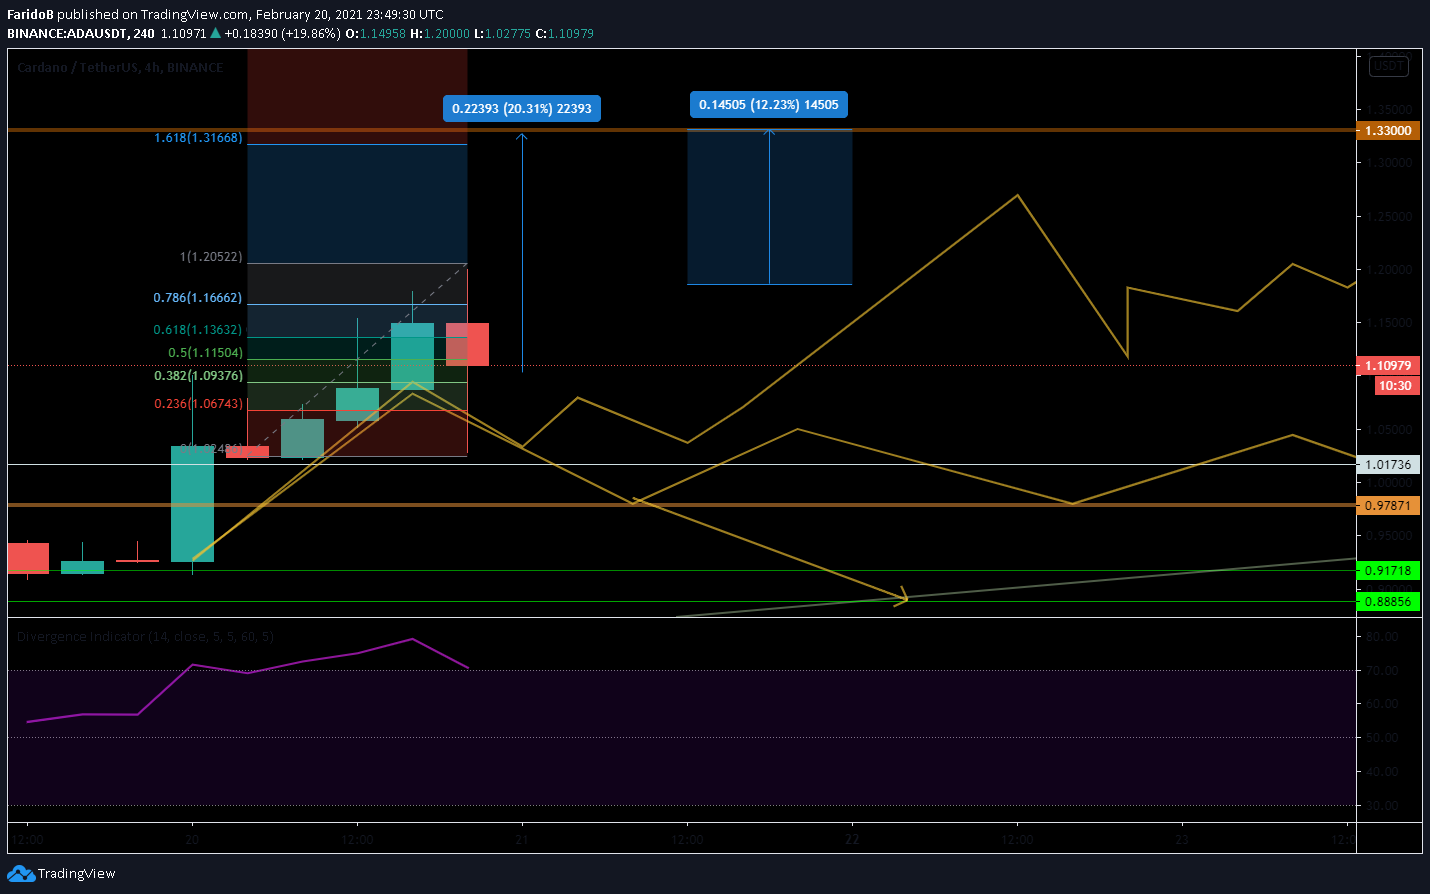Click the Divergence Indicator legend title

145,637
